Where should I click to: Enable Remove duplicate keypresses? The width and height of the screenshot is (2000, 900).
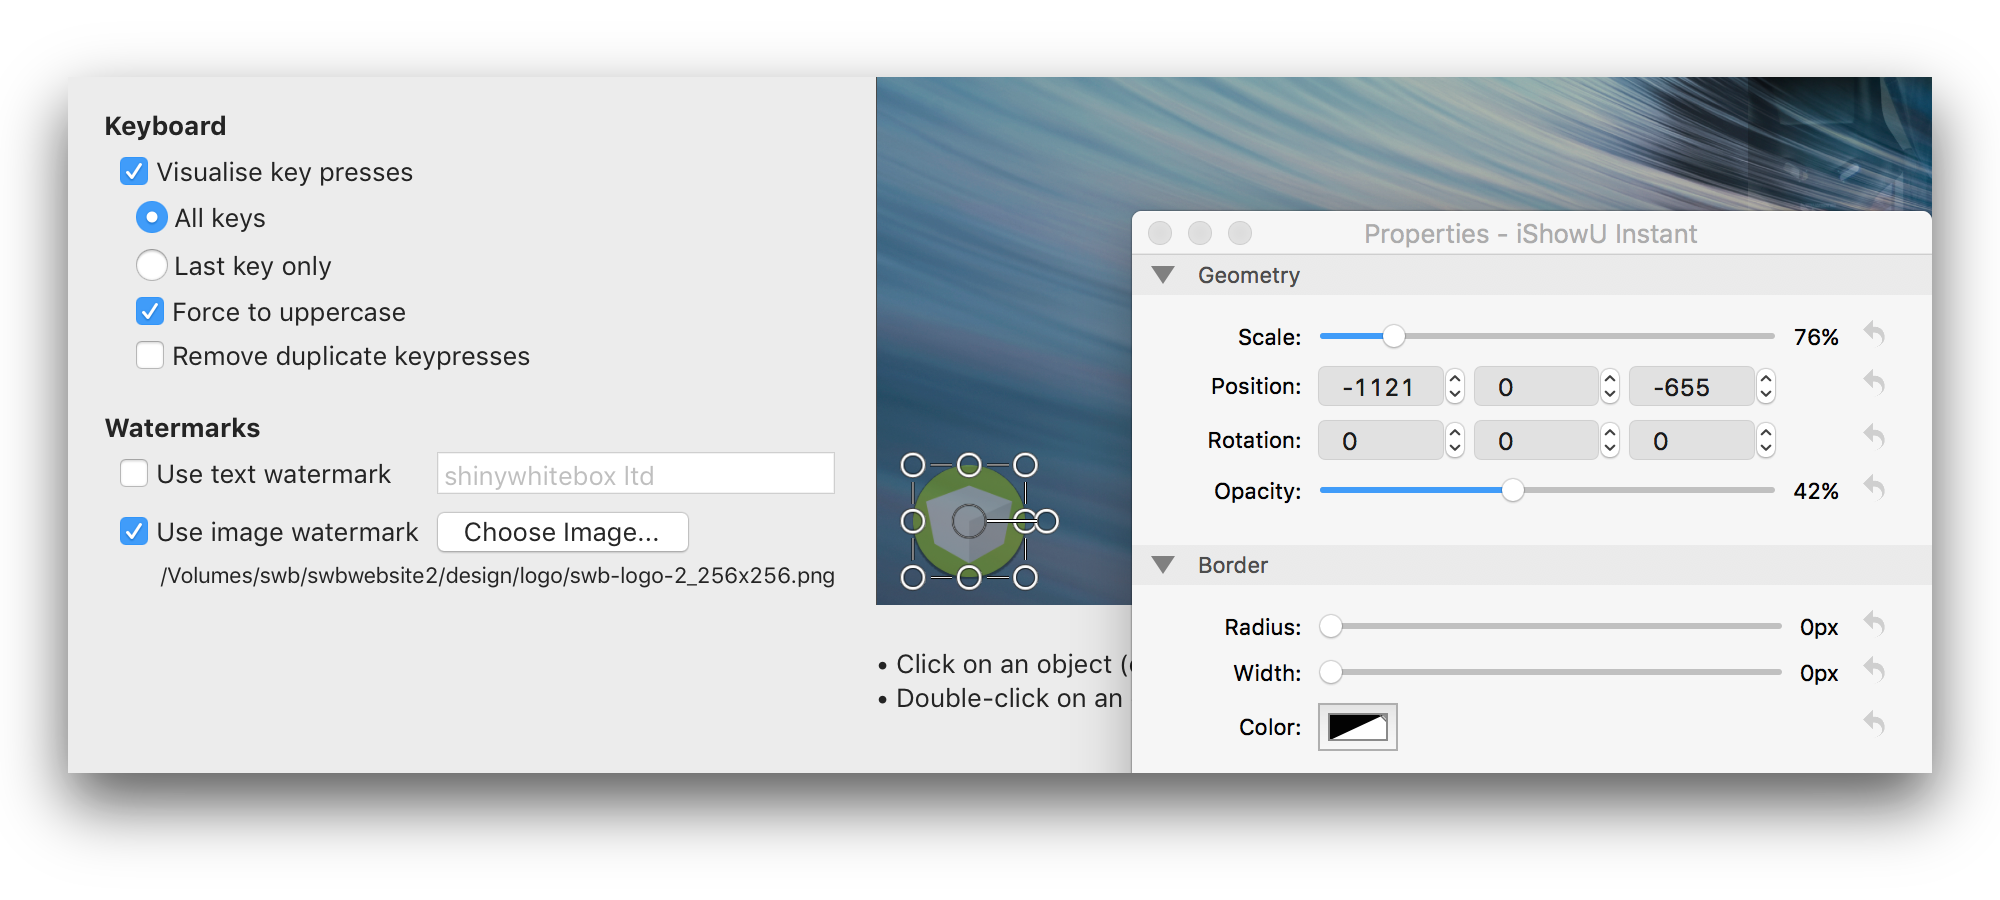coord(150,356)
